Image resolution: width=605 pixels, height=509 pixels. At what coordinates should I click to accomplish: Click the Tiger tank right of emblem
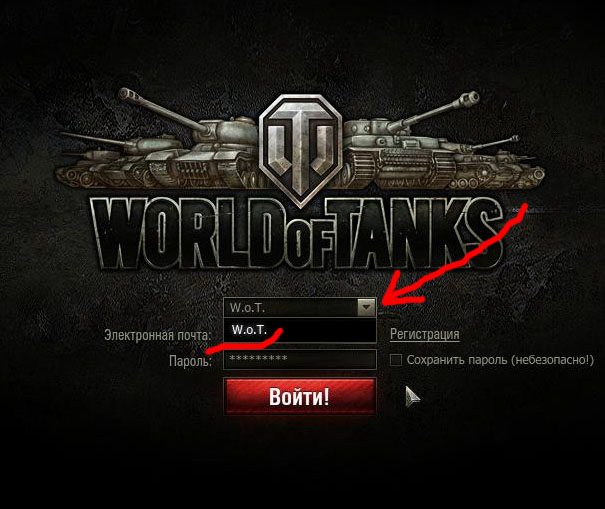click(x=405, y=147)
